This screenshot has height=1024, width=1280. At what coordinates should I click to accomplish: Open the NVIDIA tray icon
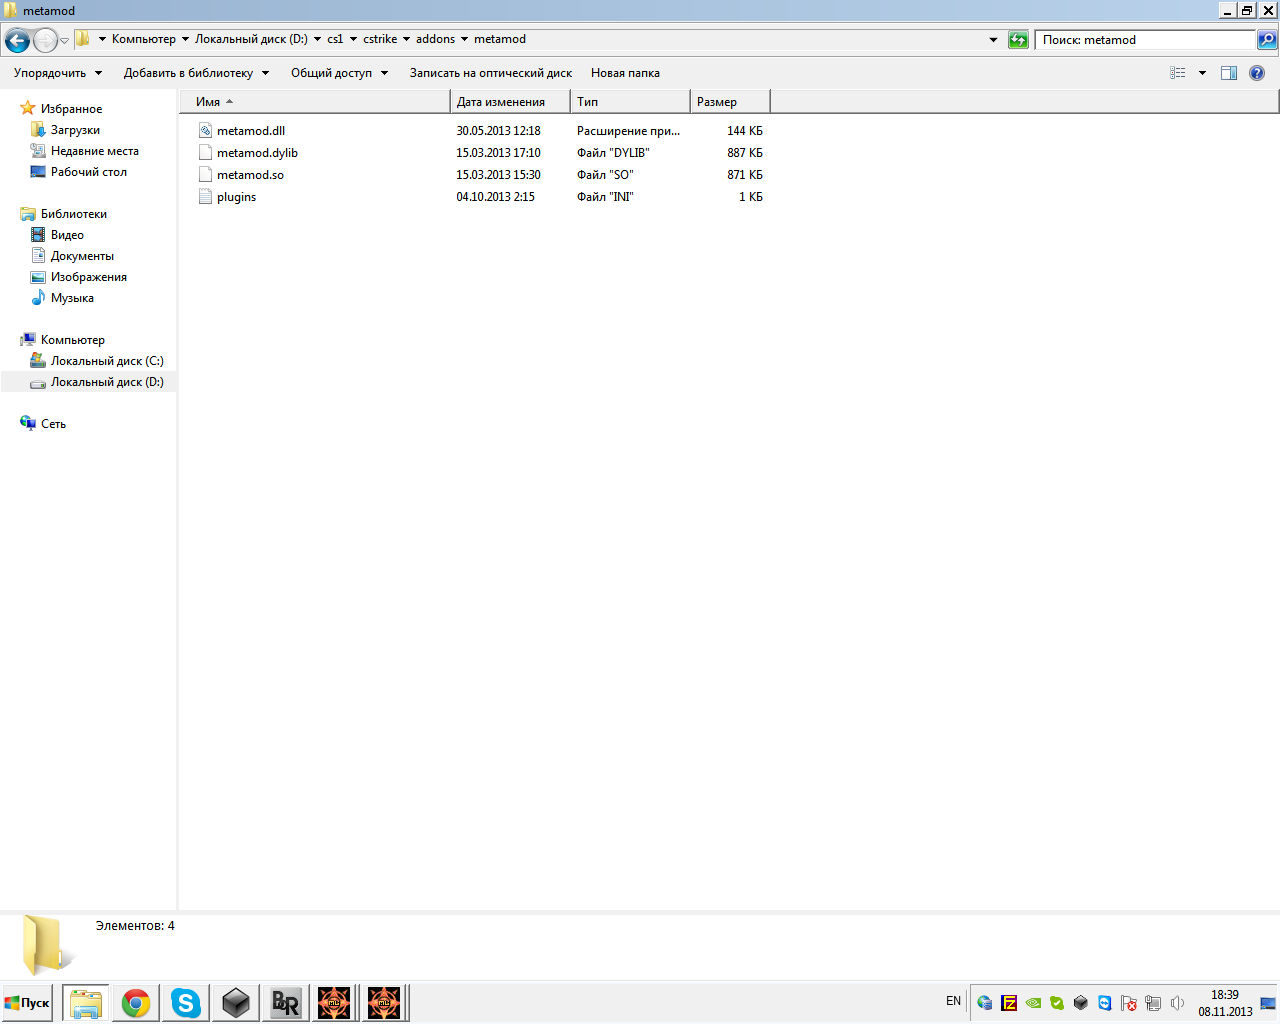[1033, 1003]
